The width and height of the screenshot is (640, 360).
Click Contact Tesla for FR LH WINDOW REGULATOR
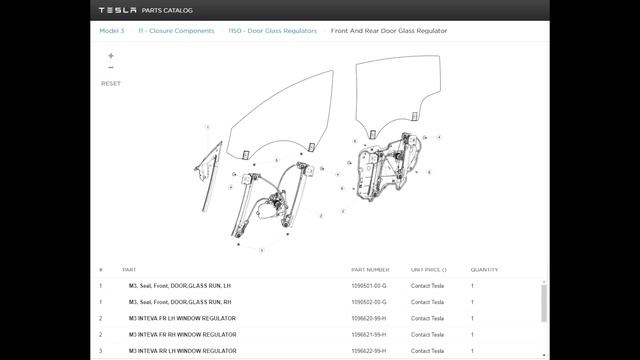pyautogui.click(x=427, y=318)
